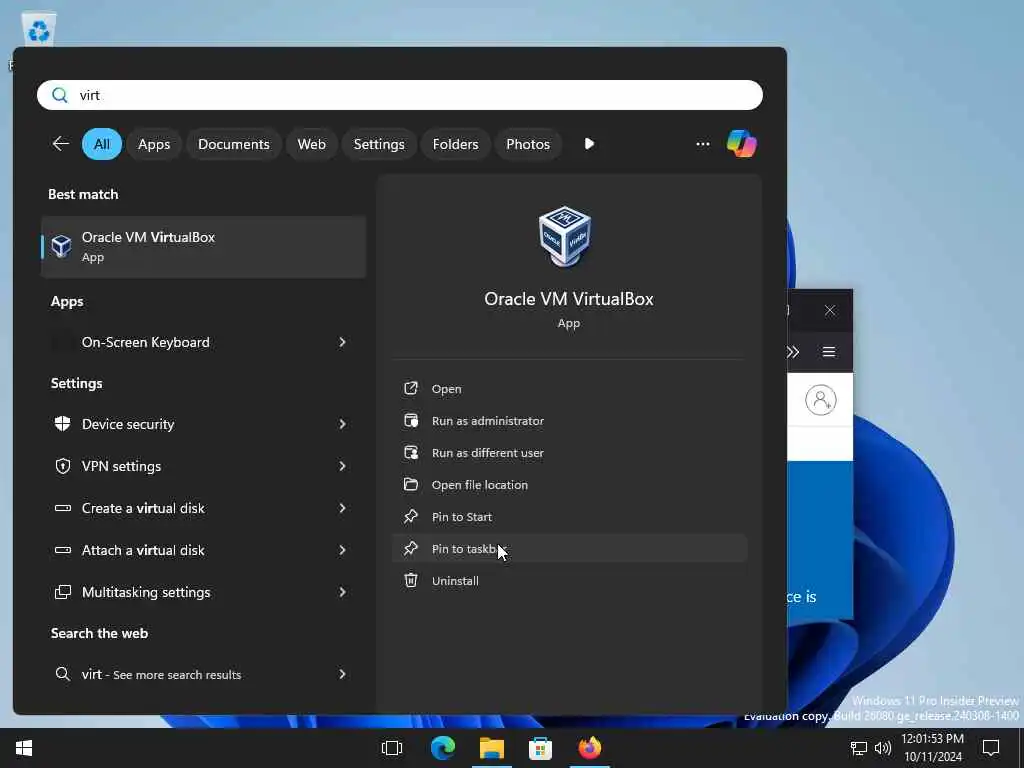This screenshot has height=768, width=1024.
Task: Click the Create a virtual disk drive icon
Action: click(x=63, y=508)
